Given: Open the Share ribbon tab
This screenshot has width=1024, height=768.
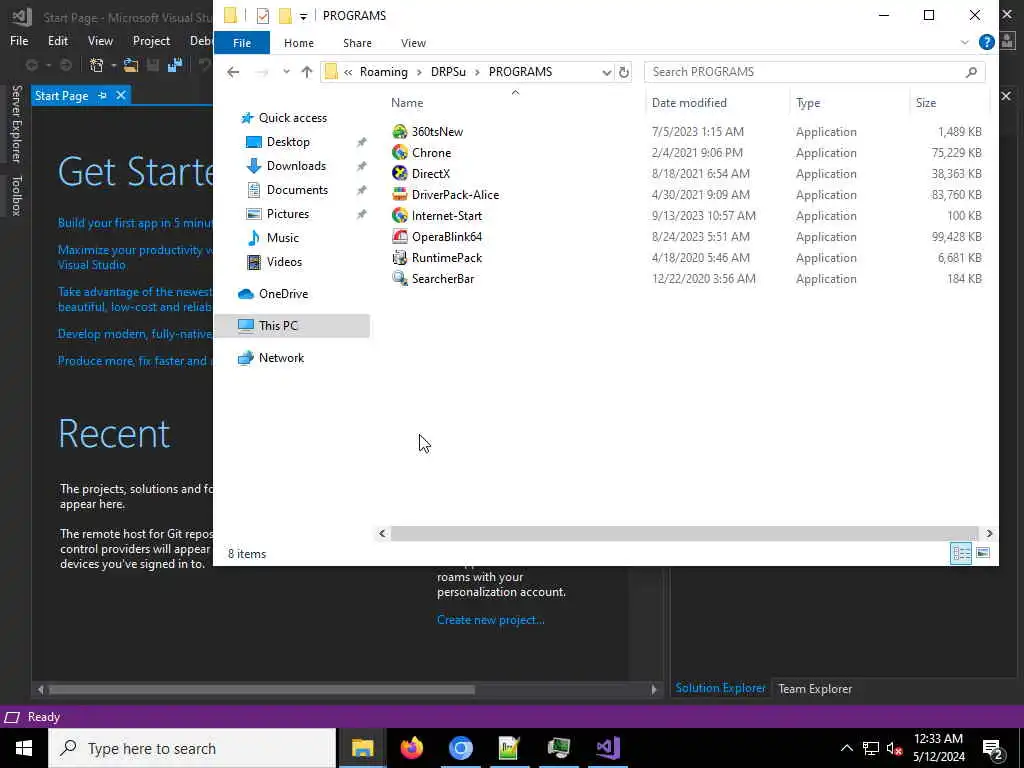Looking at the screenshot, I should tap(357, 43).
